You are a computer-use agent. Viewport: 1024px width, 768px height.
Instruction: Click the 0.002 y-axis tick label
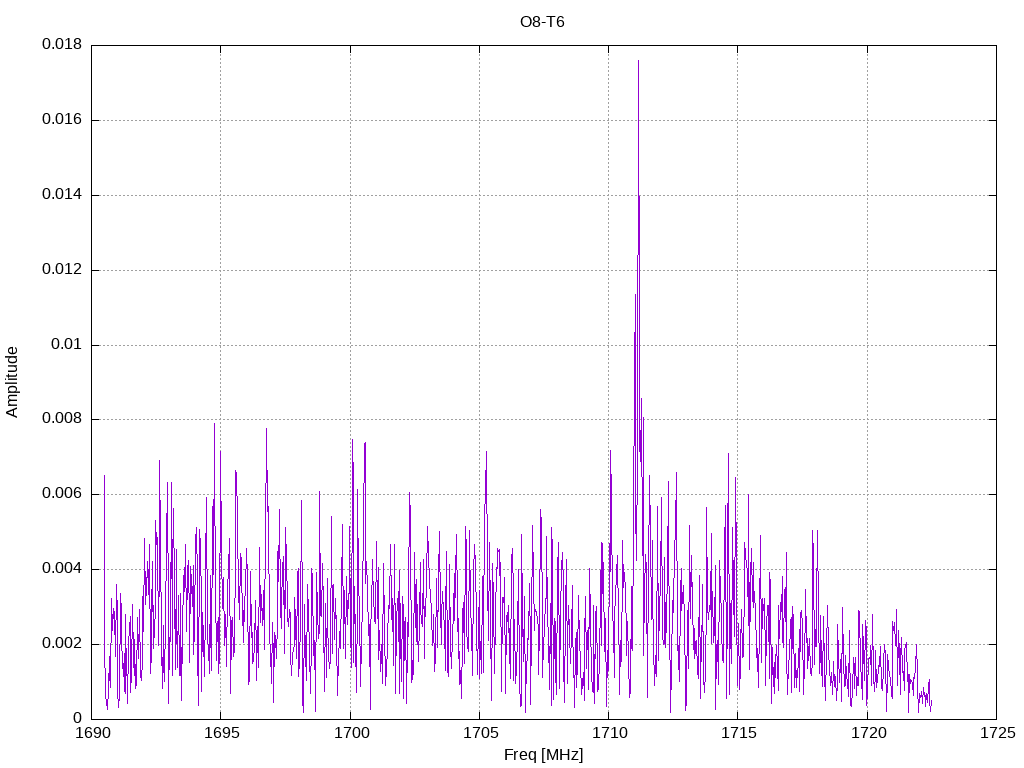62,643
